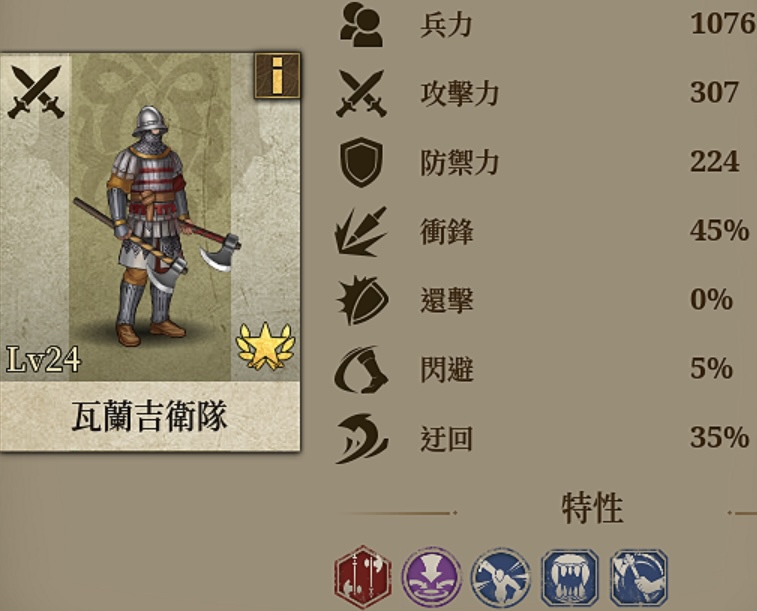Click the 特性 traits section header
Viewport: 757px width, 611px height.
[x=592, y=508]
